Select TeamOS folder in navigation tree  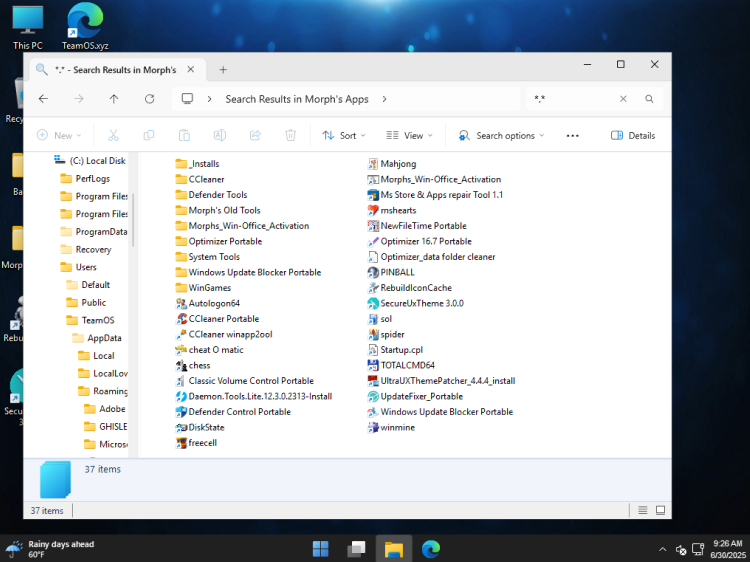point(90,320)
